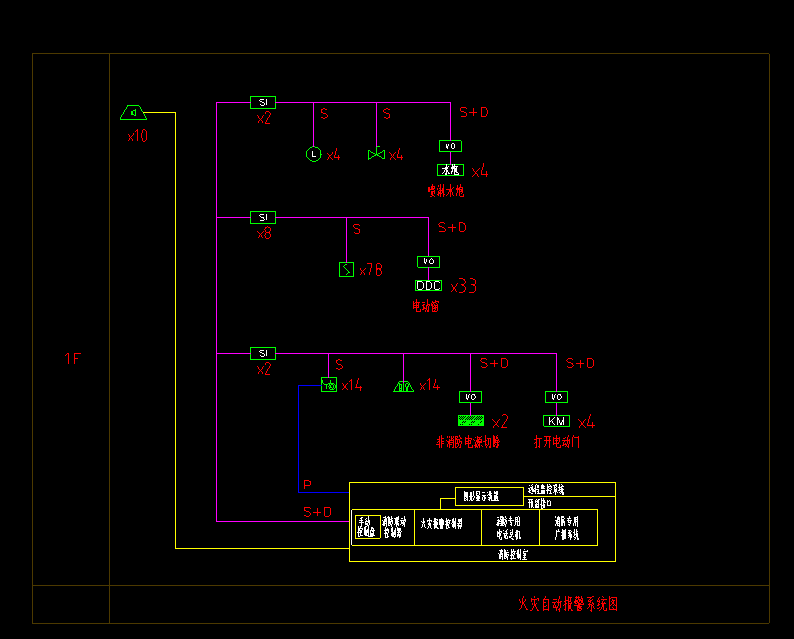The width and height of the screenshot is (794, 639).
Task: Select the red label below the 水炮 box
Action: 446,191
